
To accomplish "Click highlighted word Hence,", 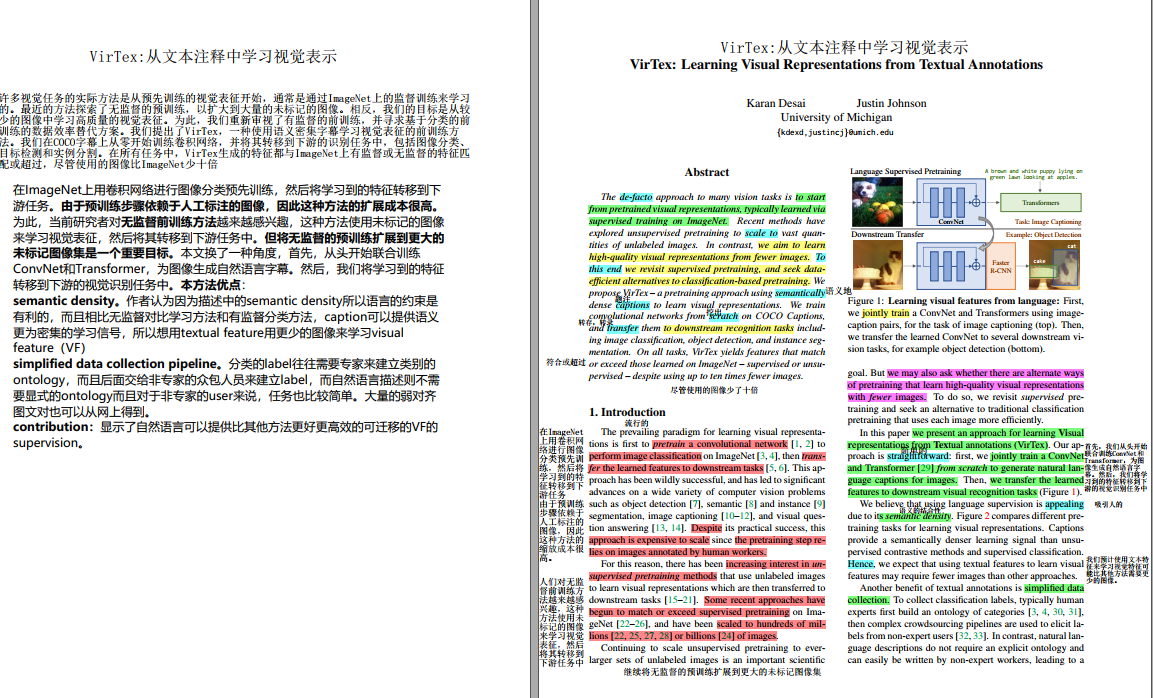I will click(860, 563).
